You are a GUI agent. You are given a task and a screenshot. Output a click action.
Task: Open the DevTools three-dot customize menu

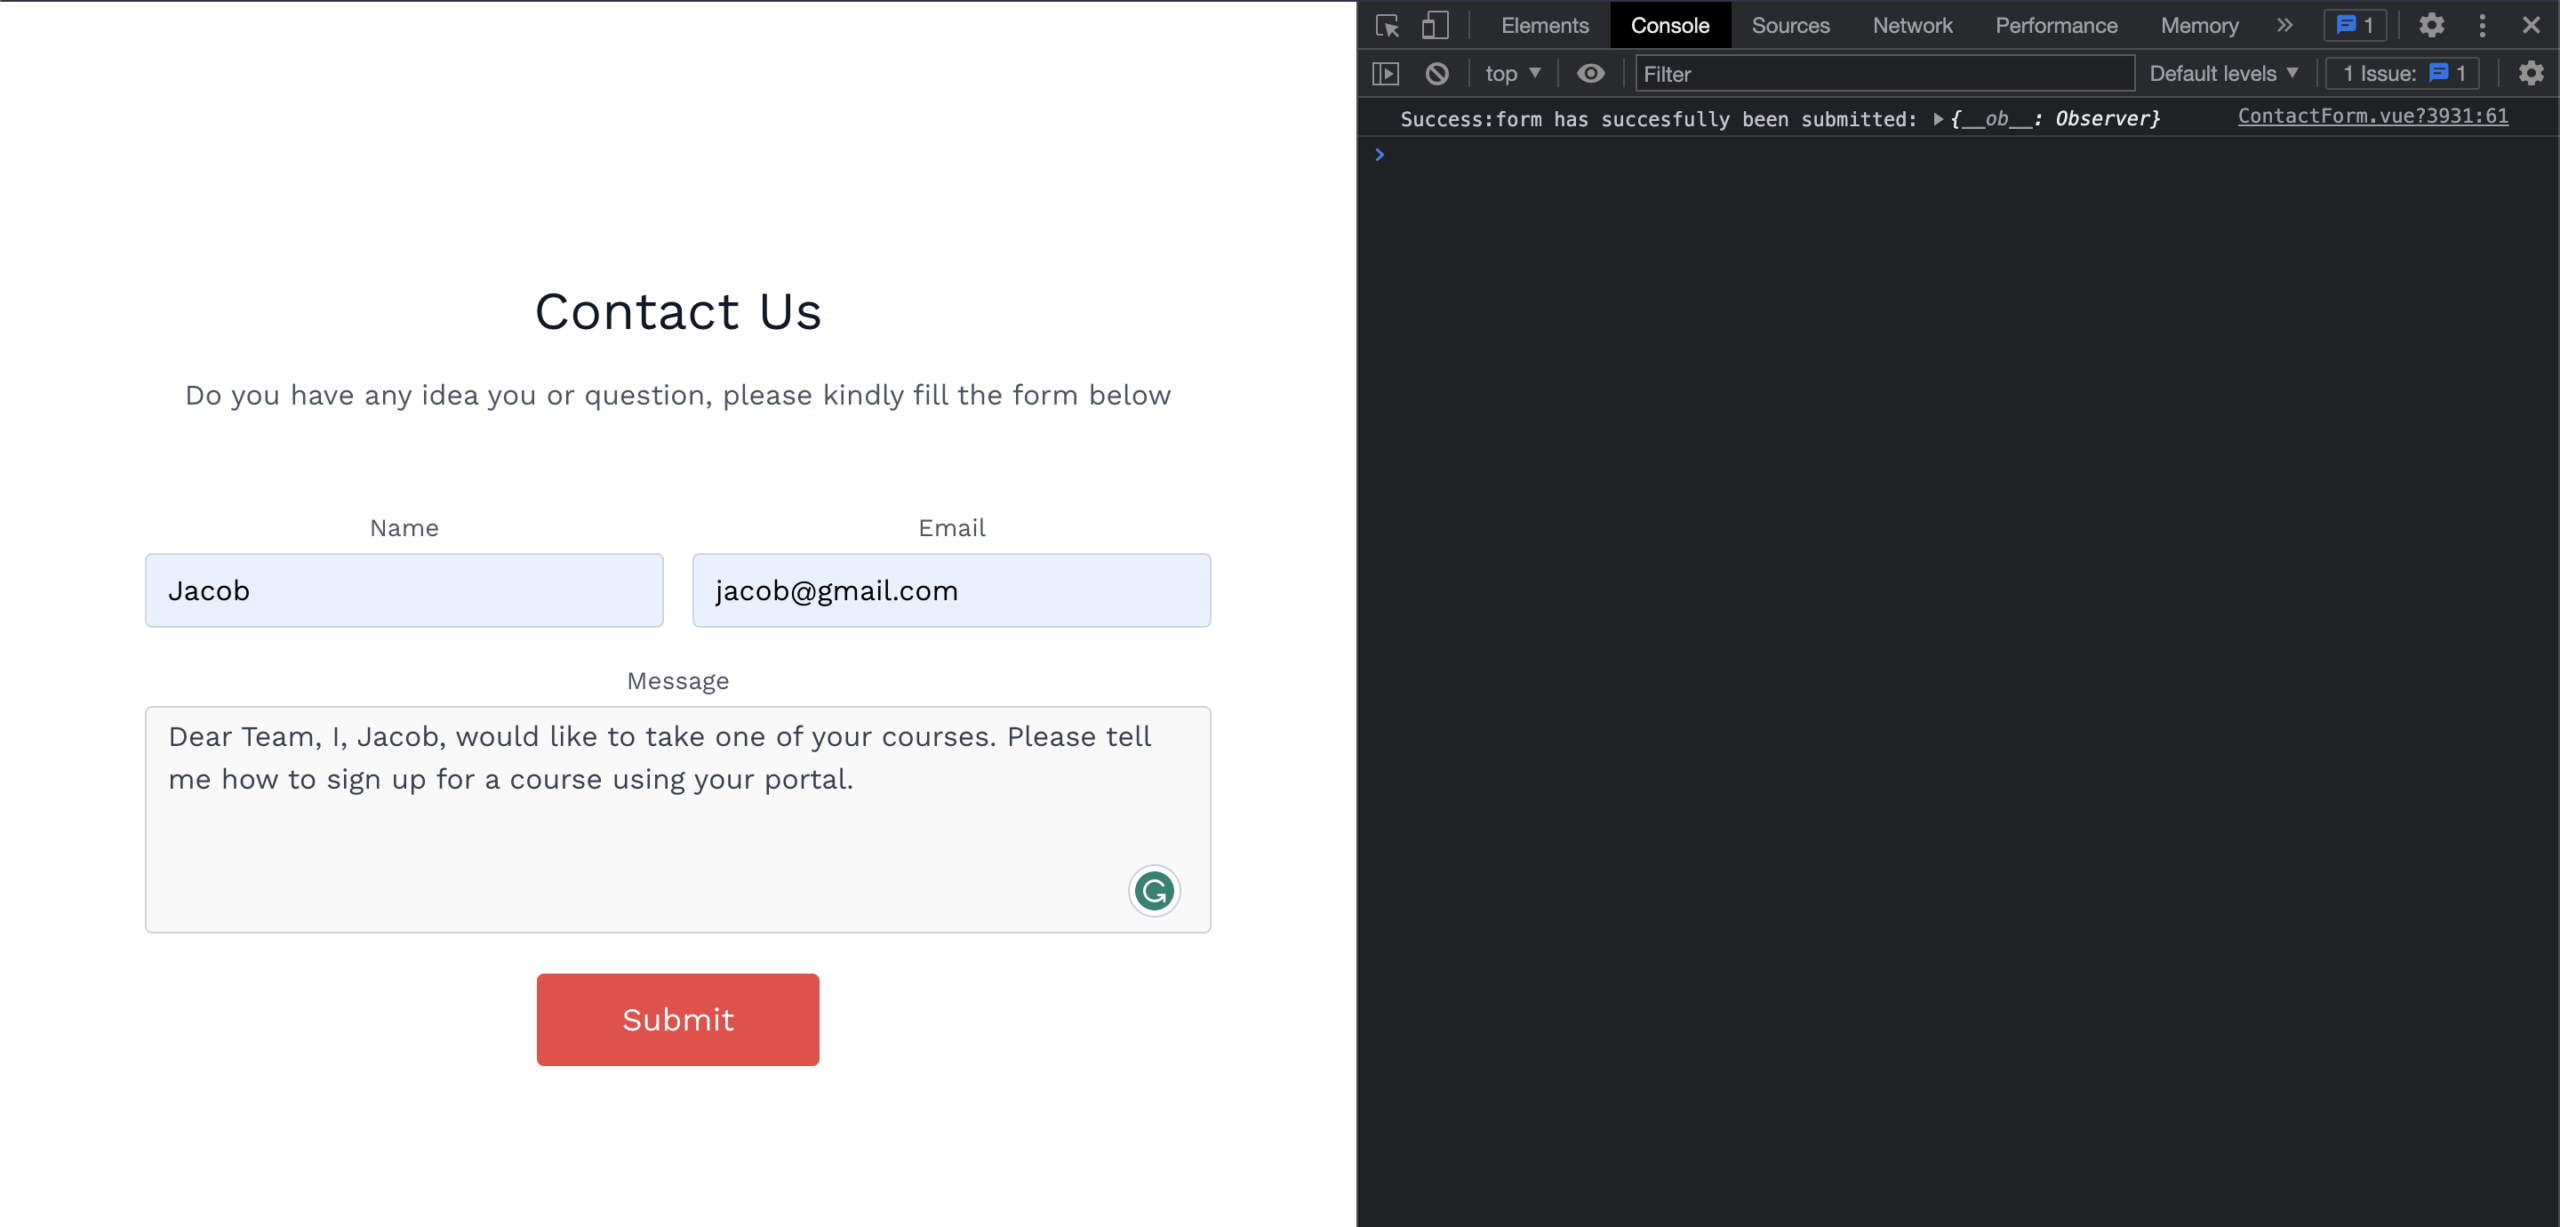coord(2482,25)
